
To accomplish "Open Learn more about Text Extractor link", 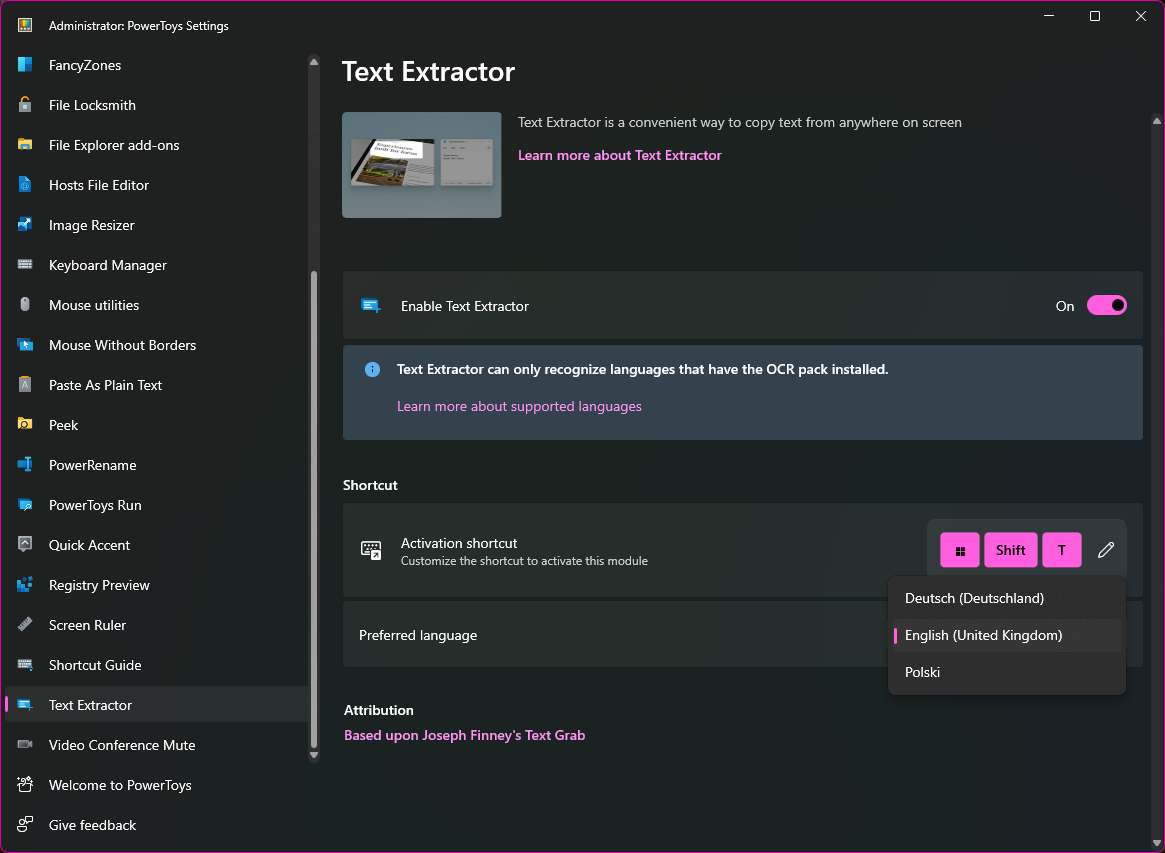I will [620, 155].
